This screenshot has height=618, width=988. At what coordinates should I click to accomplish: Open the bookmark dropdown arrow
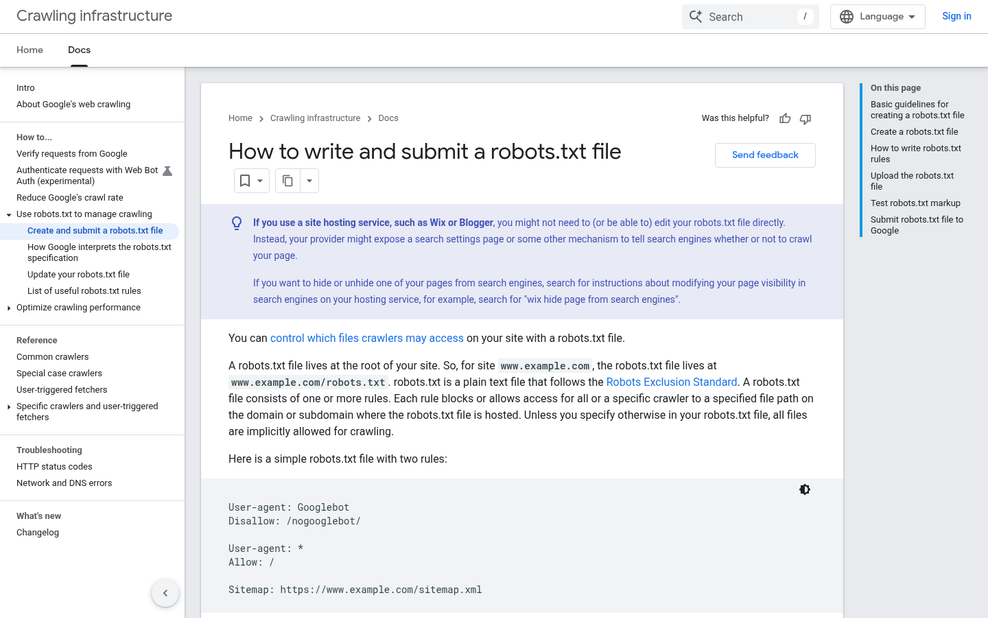[x=260, y=181]
